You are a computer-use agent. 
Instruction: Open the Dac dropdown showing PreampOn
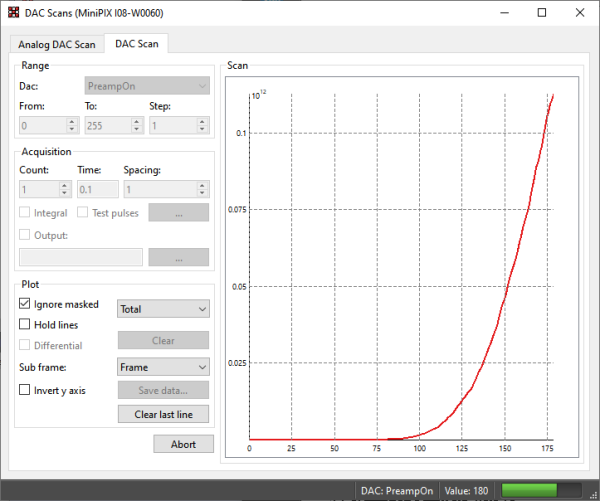(x=147, y=87)
